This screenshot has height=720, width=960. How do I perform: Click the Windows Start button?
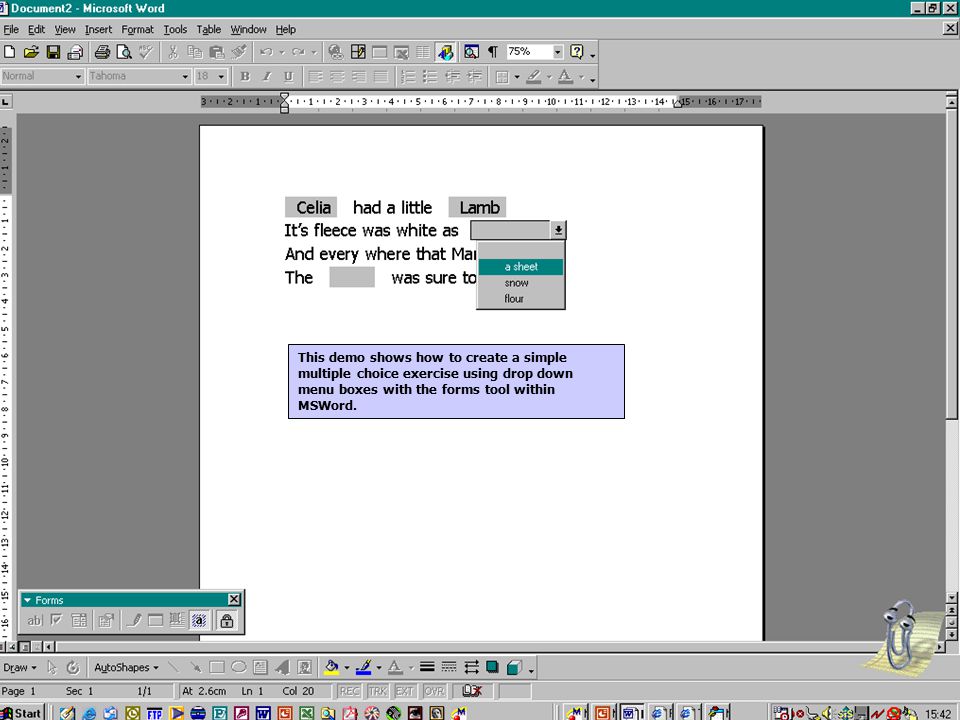(x=21, y=713)
